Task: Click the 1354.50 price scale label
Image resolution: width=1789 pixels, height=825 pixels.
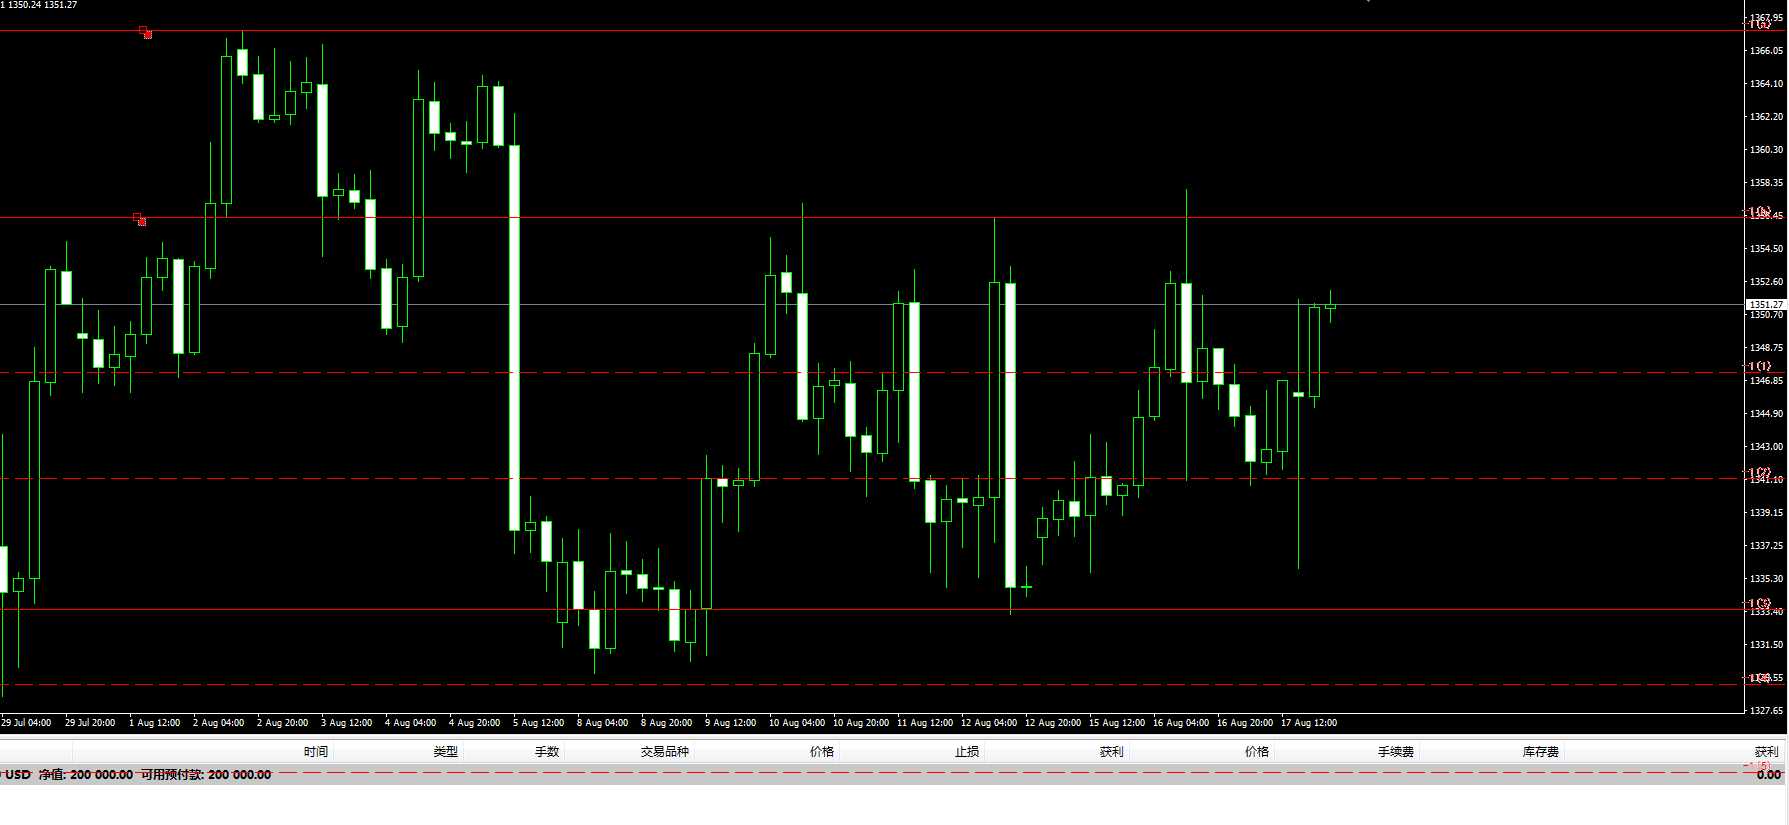Action: tap(1766, 249)
